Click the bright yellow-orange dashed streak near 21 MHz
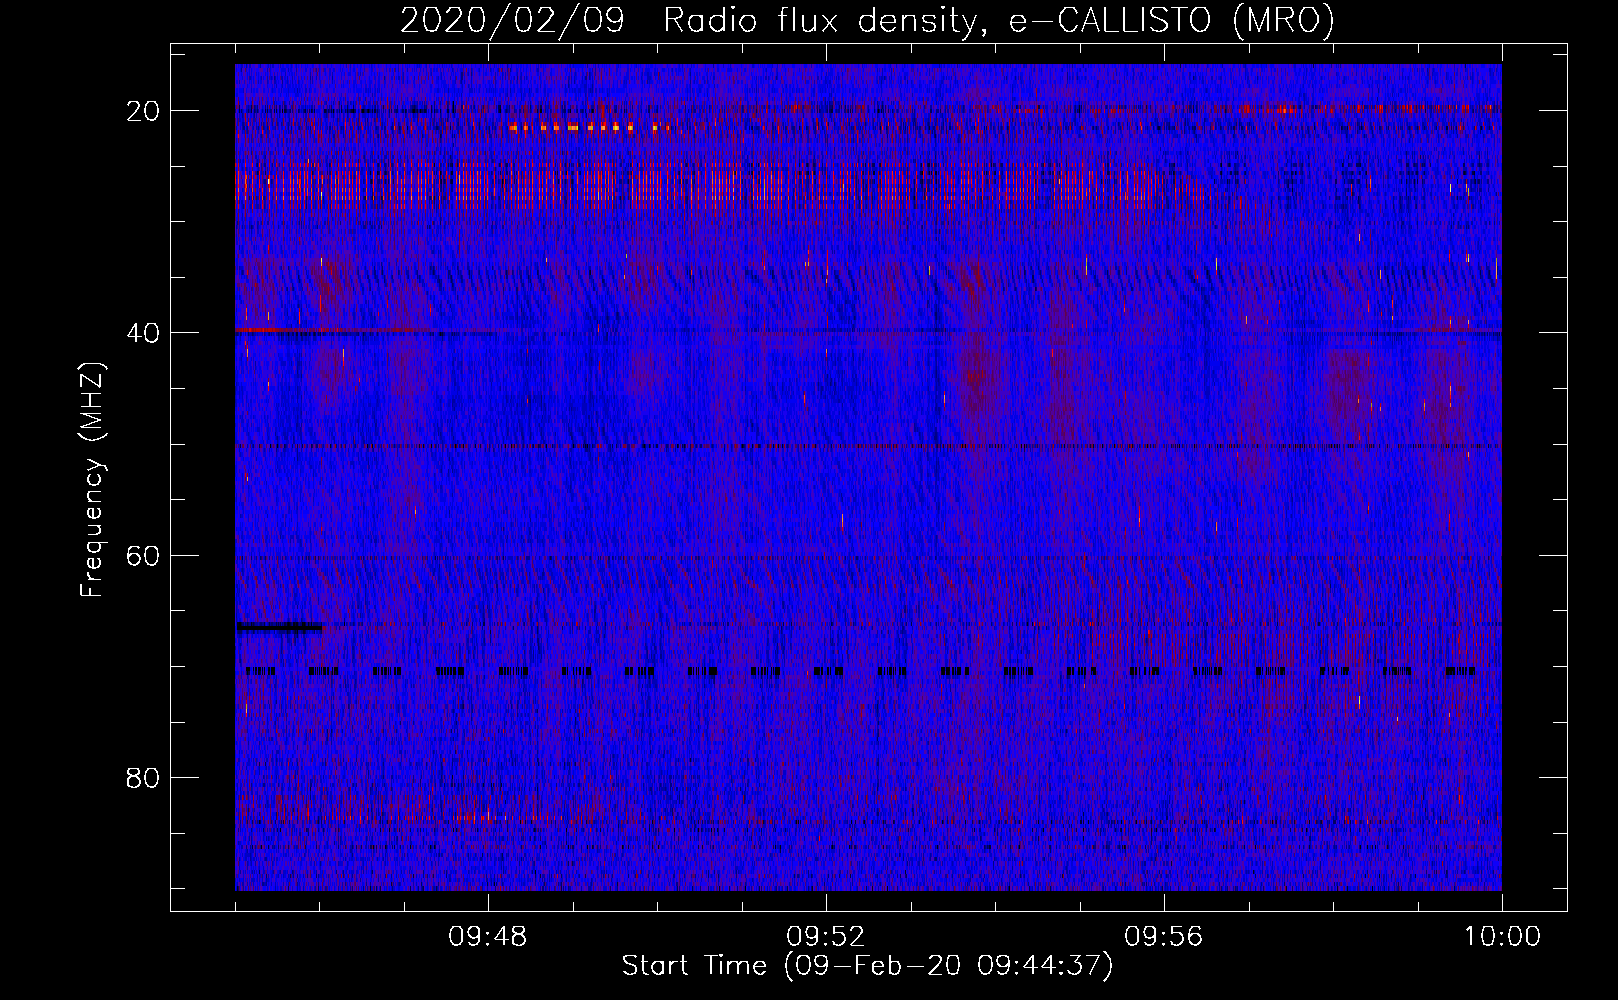The image size is (1618, 1000). (x=588, y=127)
